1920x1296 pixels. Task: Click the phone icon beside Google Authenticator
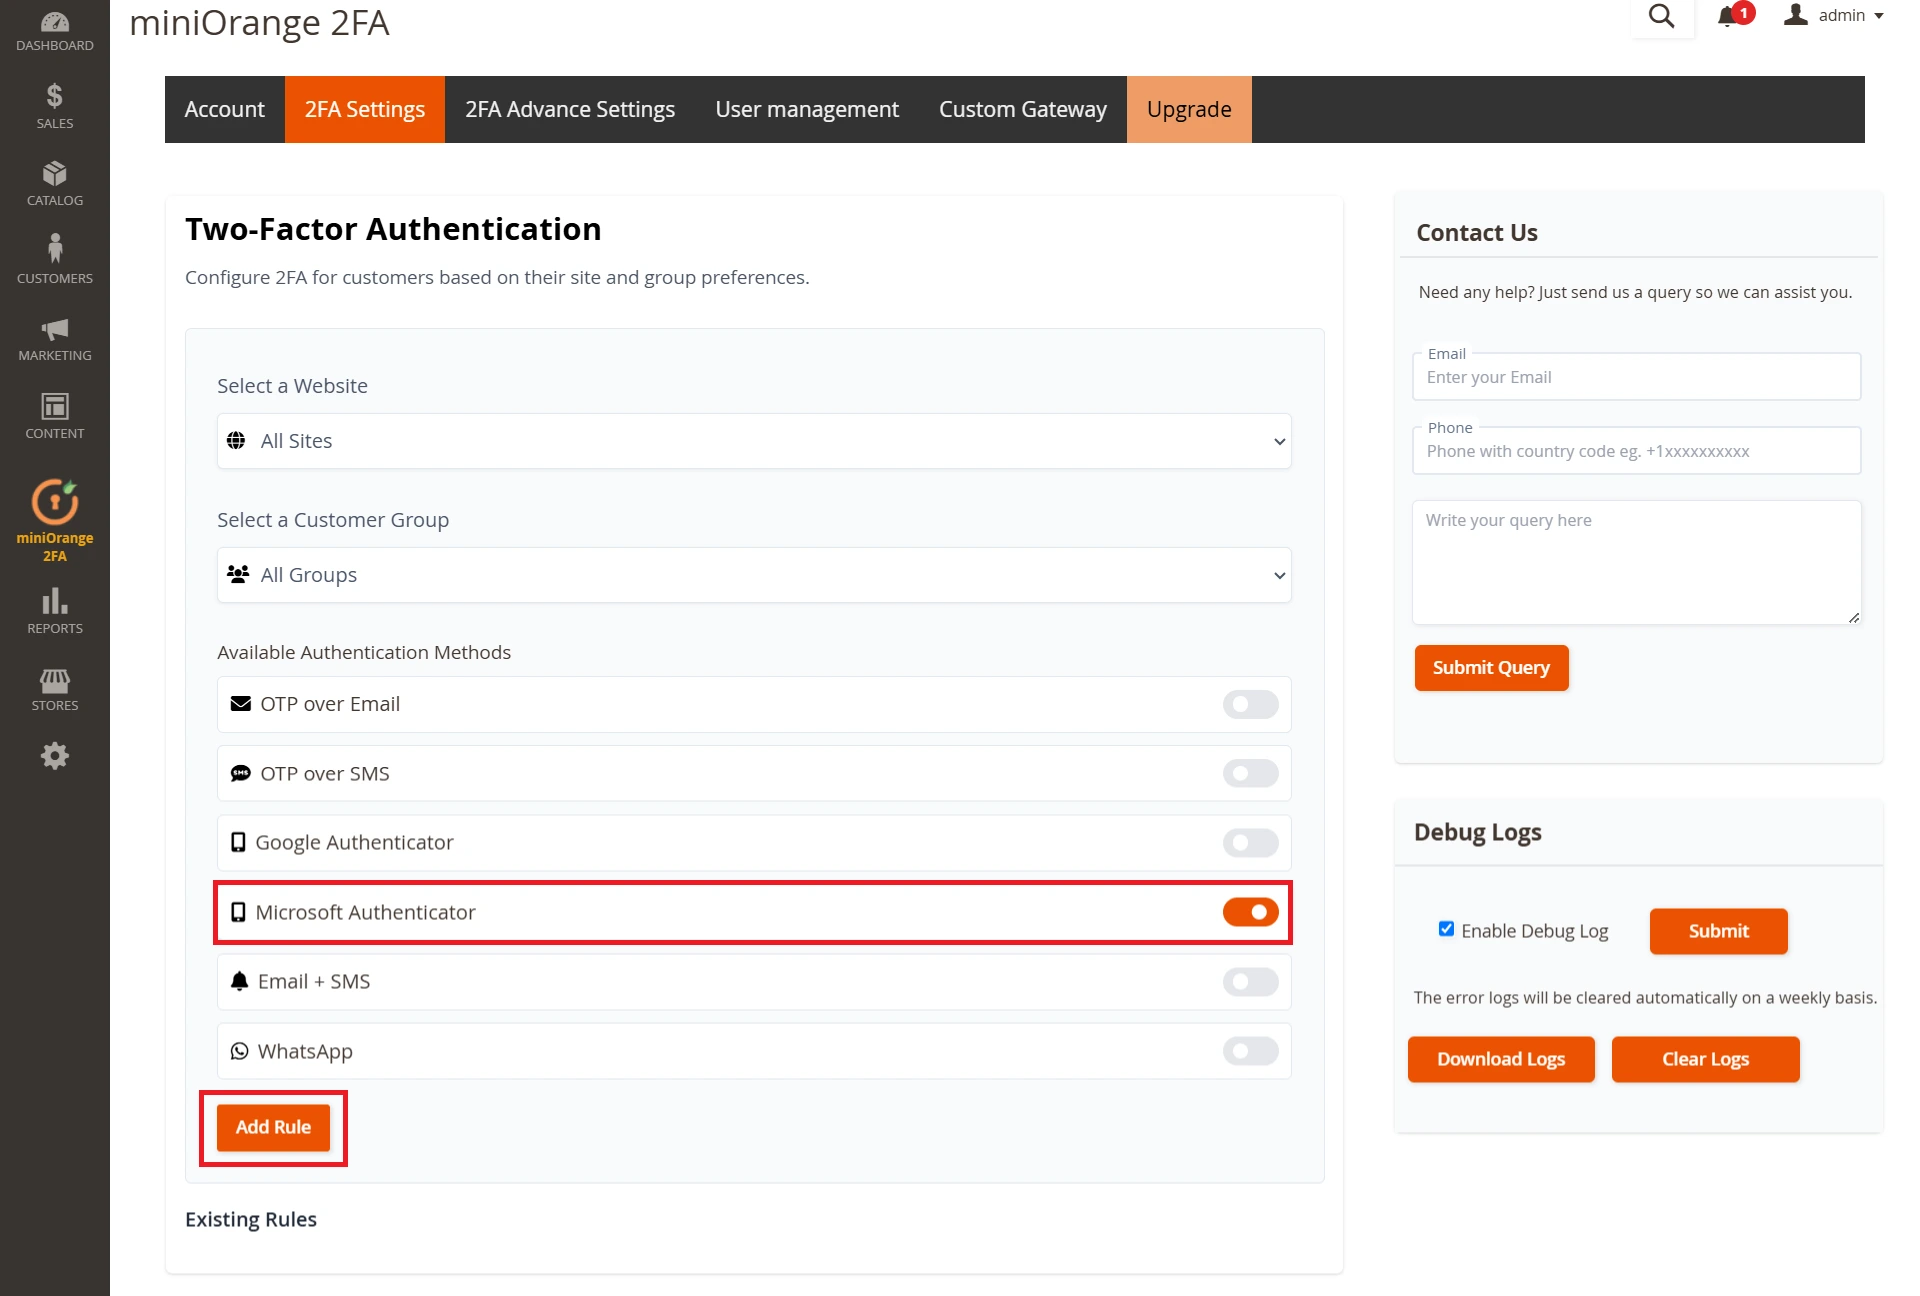pos(238,842)
